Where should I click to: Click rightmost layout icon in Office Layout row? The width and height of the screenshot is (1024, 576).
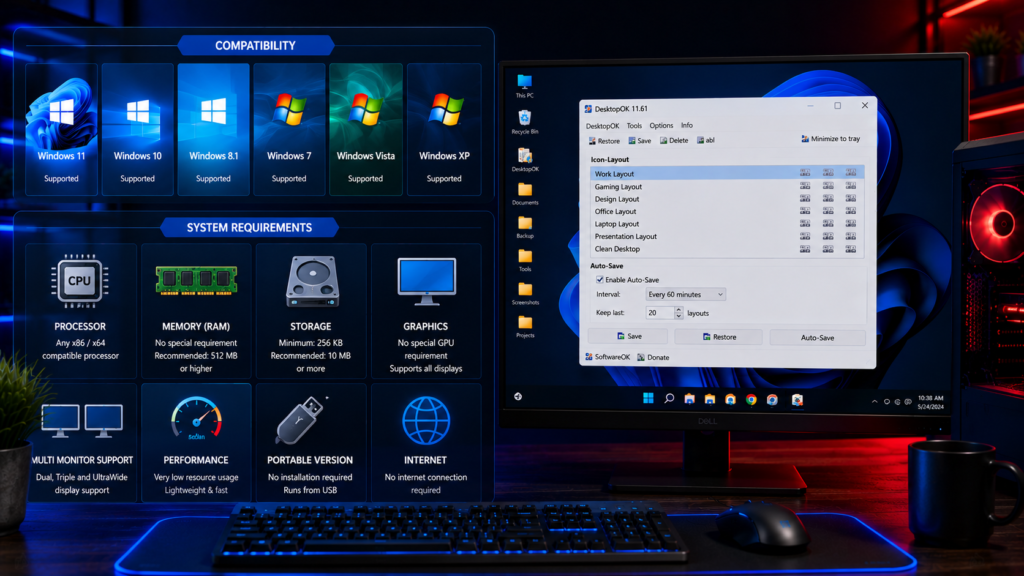click(851, 211)
